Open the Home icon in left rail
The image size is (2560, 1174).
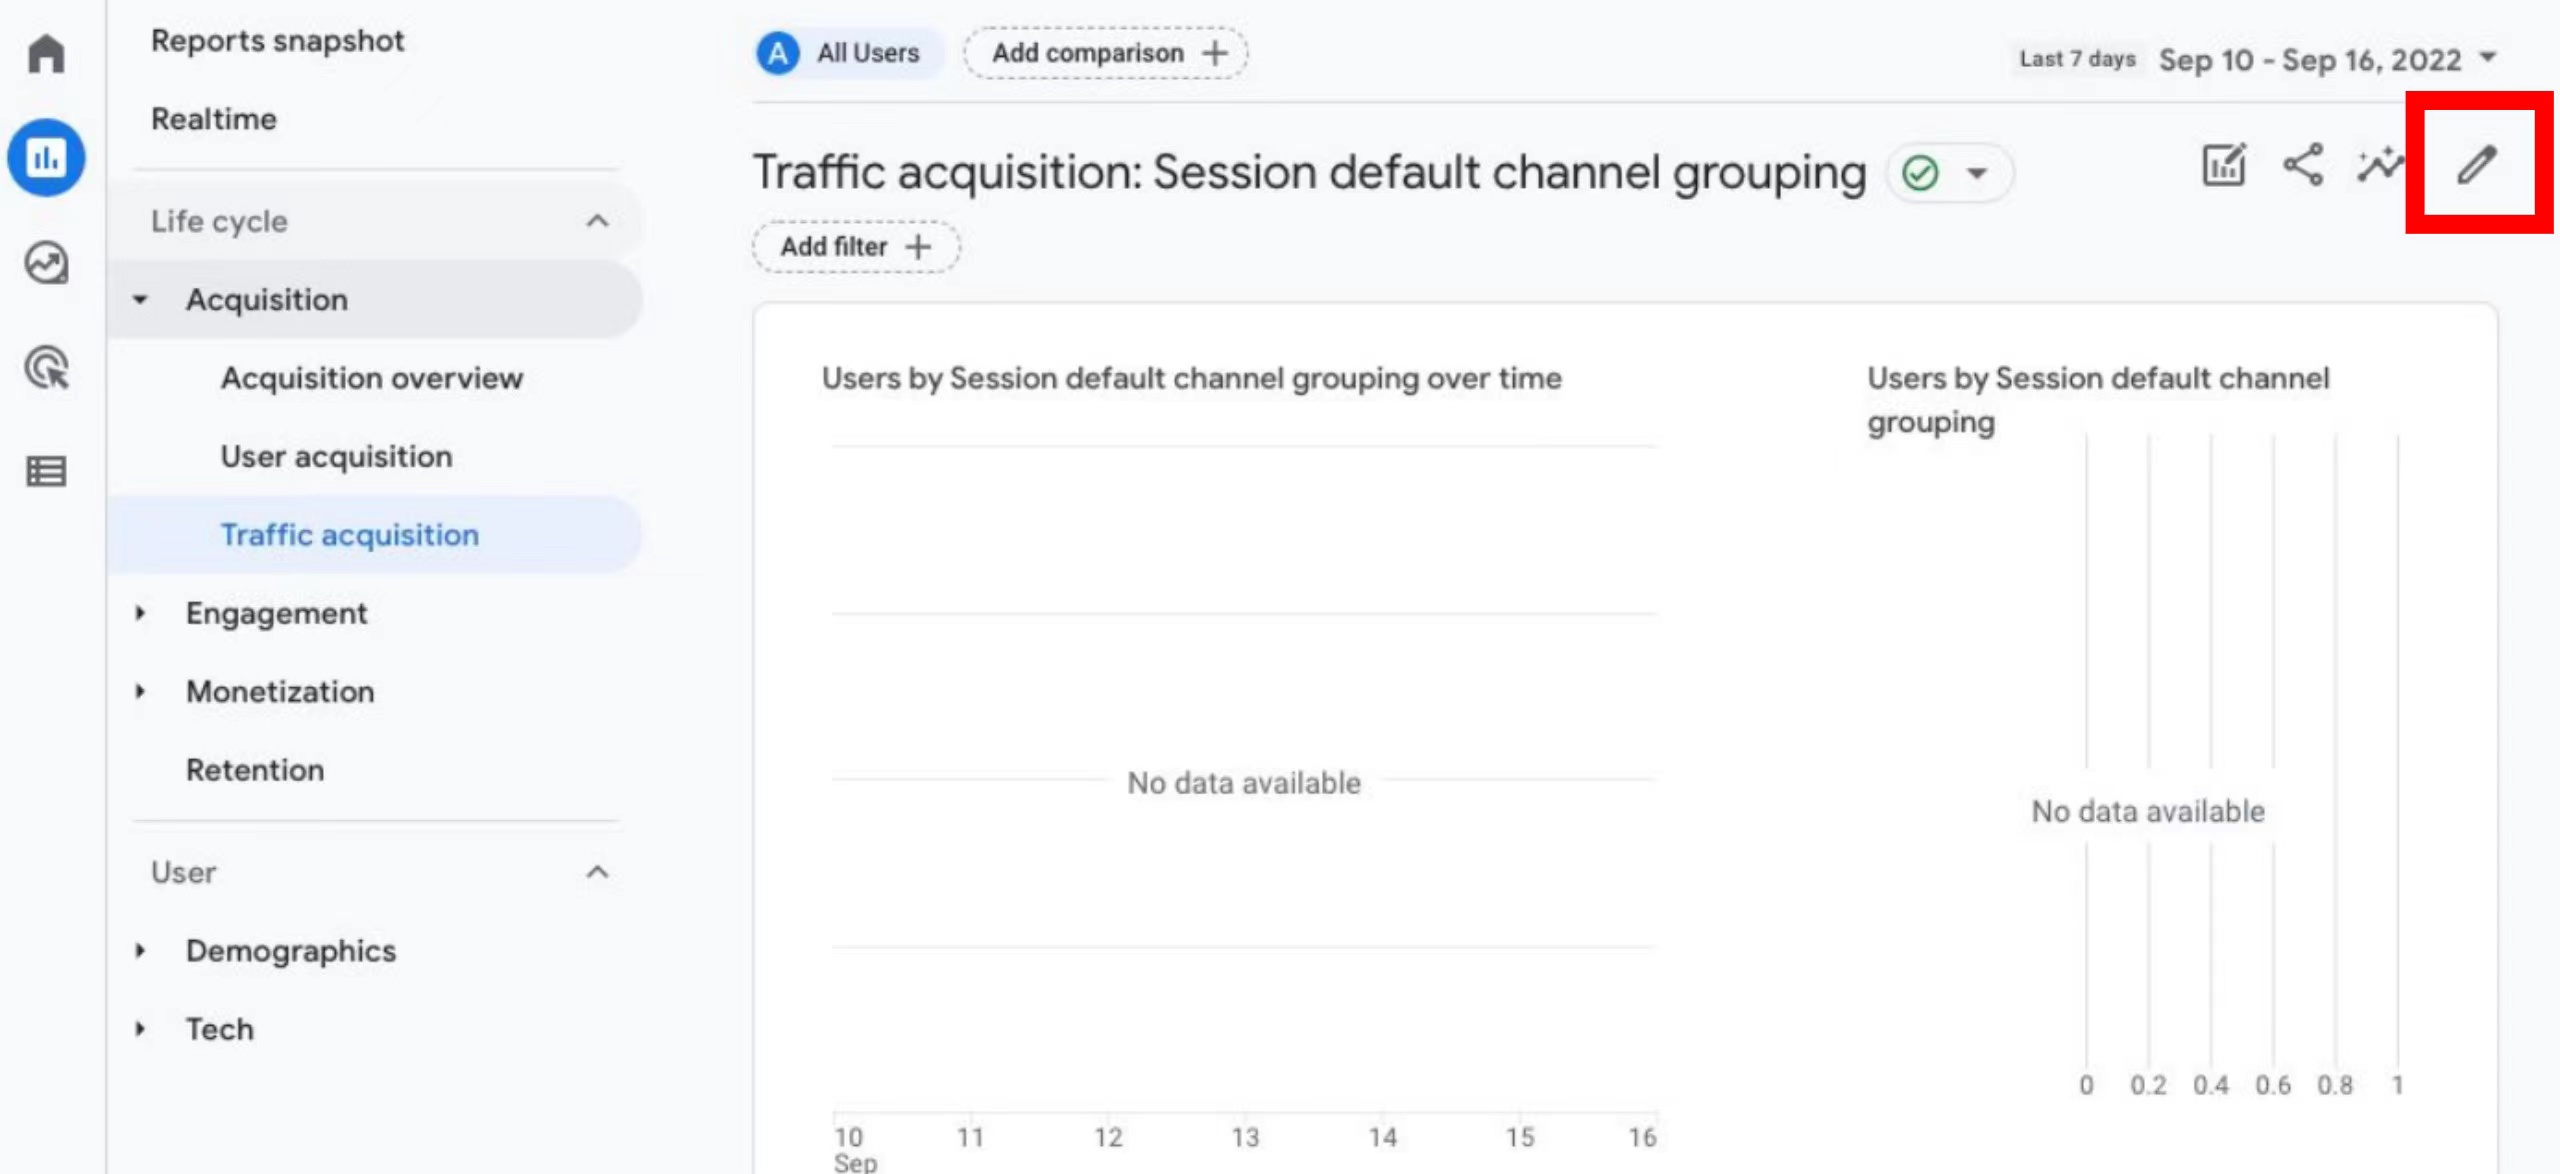pyautogui.click(x=46, y=53)
